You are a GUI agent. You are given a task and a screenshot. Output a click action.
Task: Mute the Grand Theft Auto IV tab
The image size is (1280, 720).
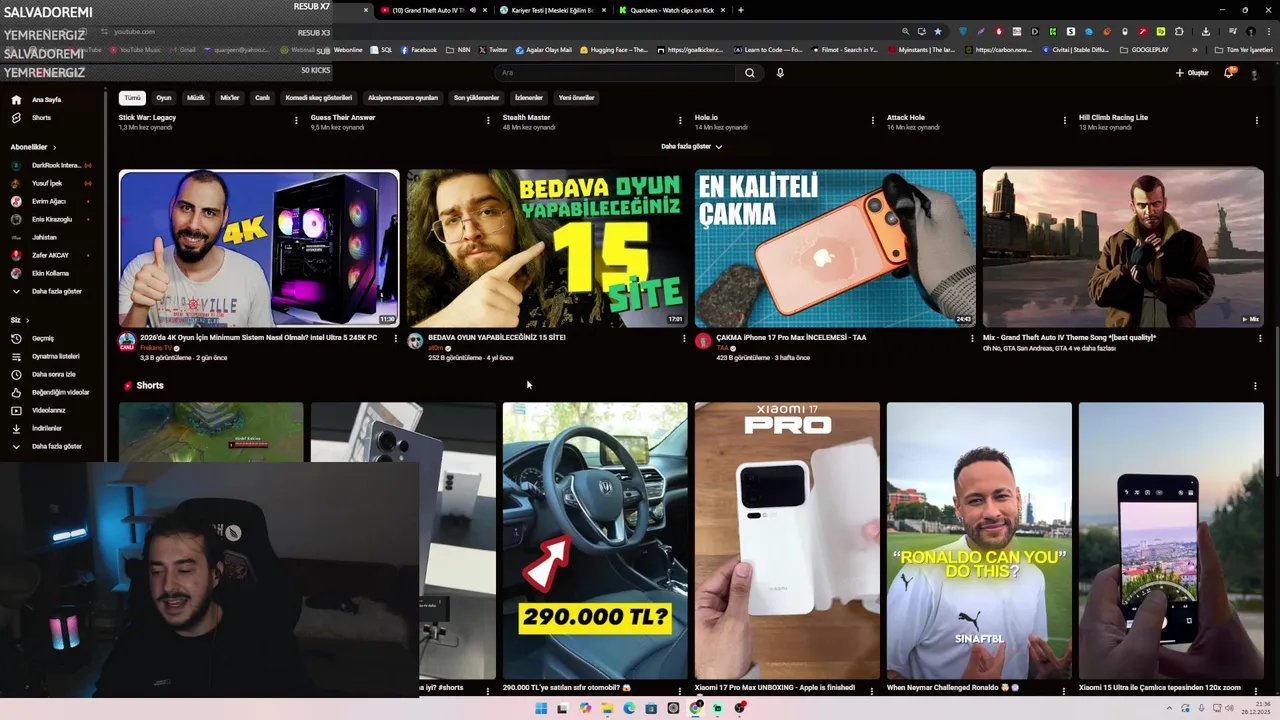472,10
